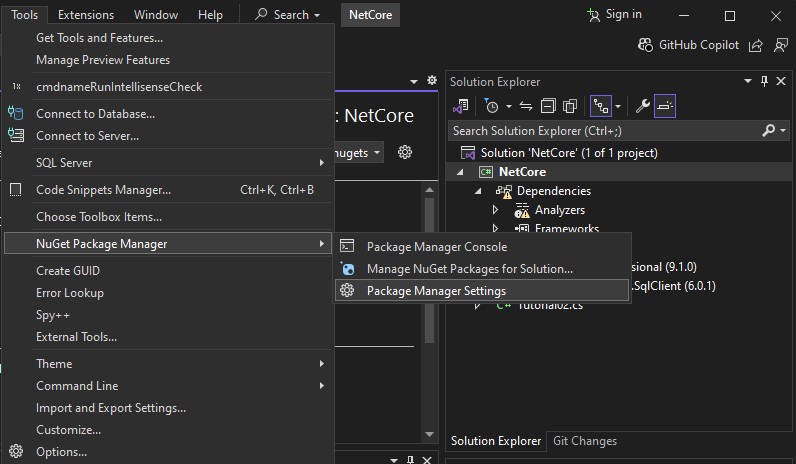Select the package entry ending (9.1.0)
Screen dimensions: 796x464
(665, 267)
